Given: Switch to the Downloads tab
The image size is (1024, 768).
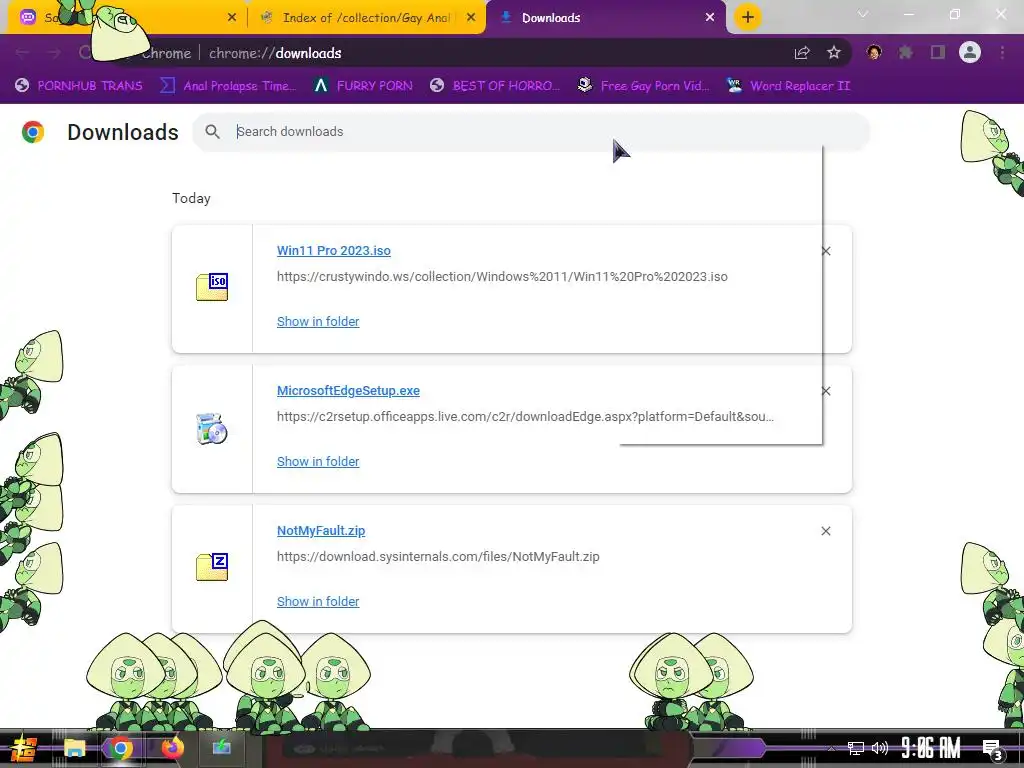Looking at the screenshot, I should pyautogui.click(x=606, y=18).
